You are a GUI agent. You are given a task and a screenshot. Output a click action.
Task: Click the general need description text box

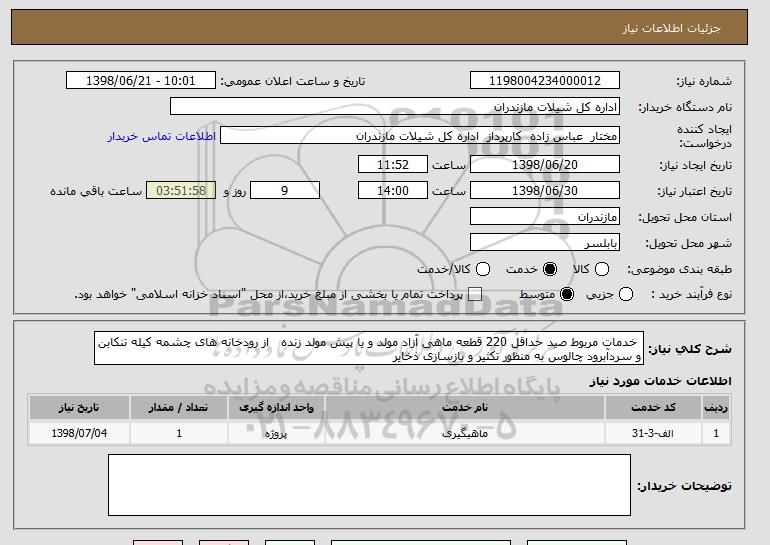[x=369, y=349]
